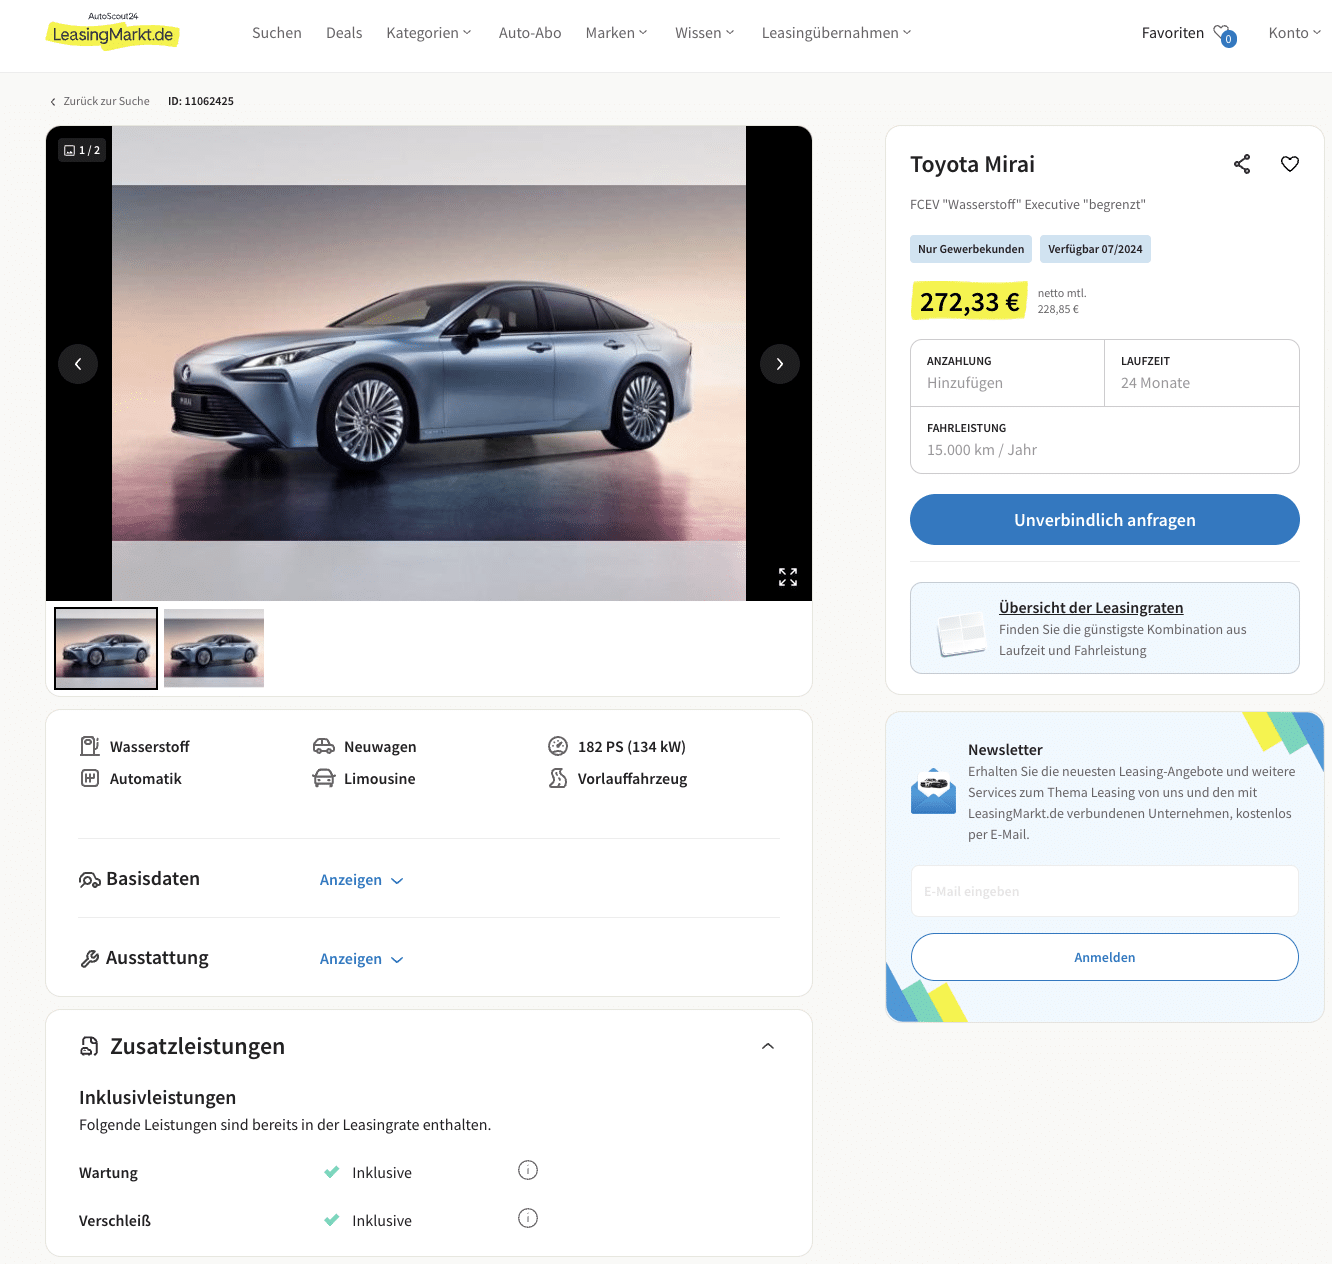Go to Suchen in navigation

pyautogui.click(x=277, y=33)
